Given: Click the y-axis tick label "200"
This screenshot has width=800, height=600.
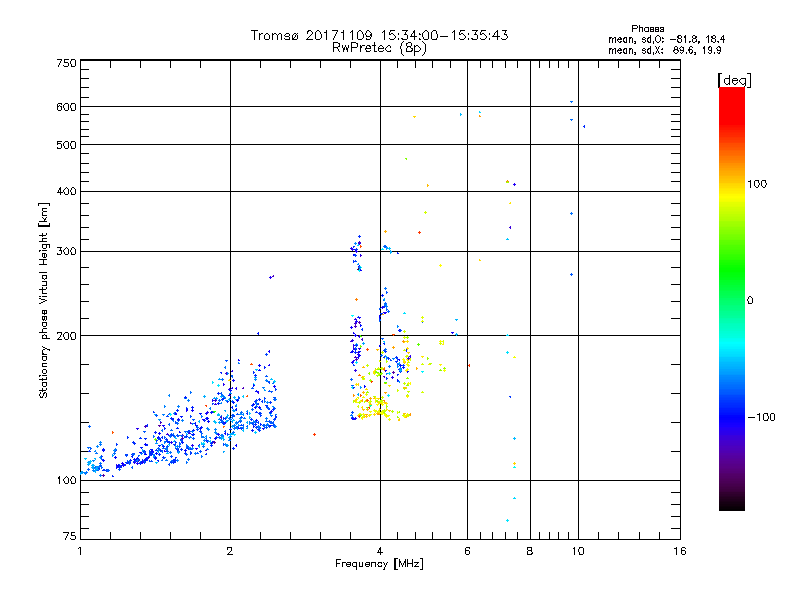Looking at the screenshot, I should tap(66, 336).
